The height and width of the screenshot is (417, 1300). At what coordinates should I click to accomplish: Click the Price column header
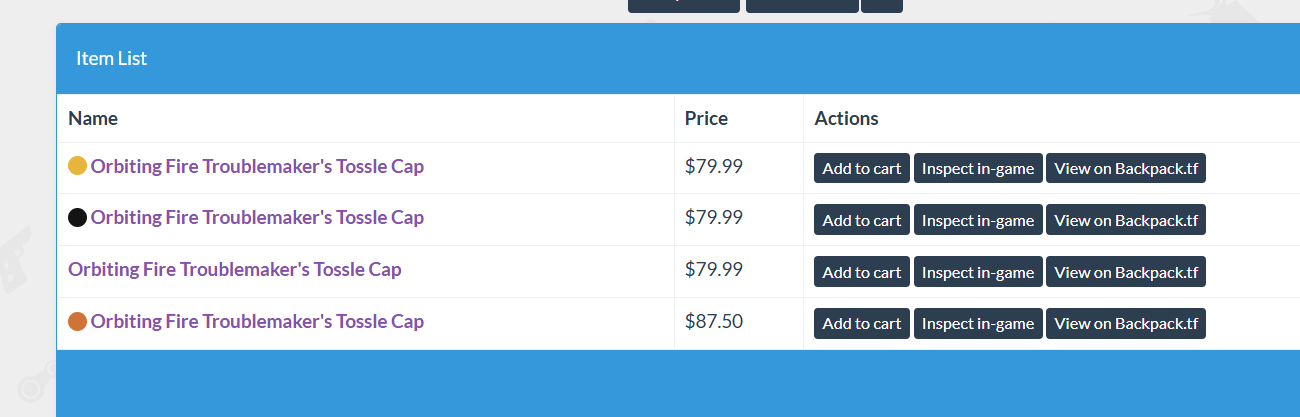(706, 118)
